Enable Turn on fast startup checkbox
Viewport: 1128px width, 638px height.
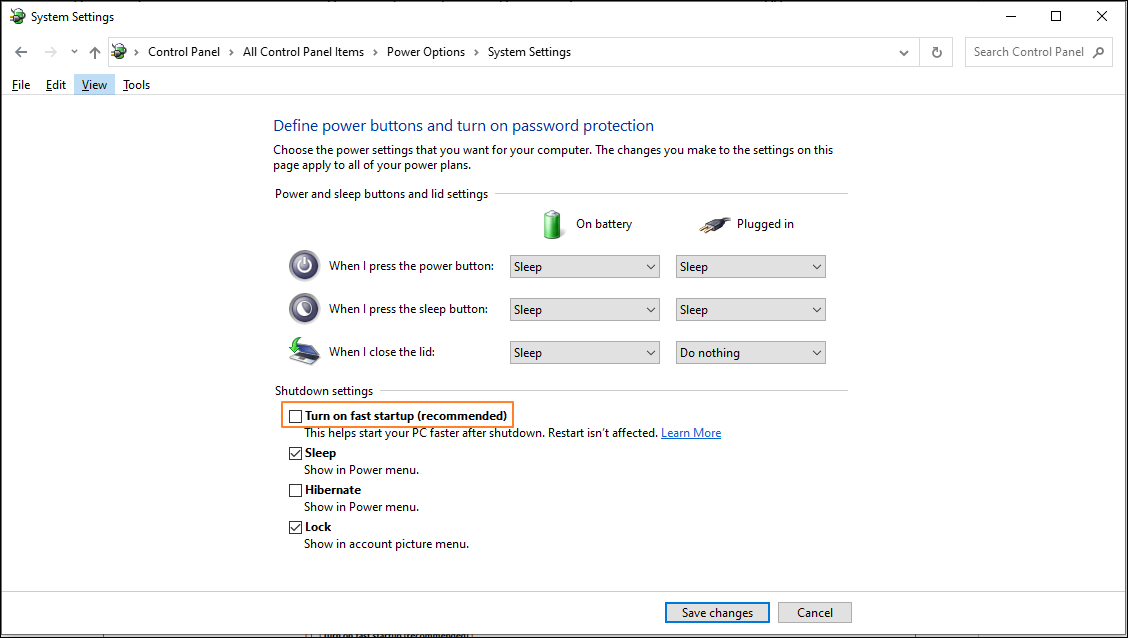(x=295, y=416)
